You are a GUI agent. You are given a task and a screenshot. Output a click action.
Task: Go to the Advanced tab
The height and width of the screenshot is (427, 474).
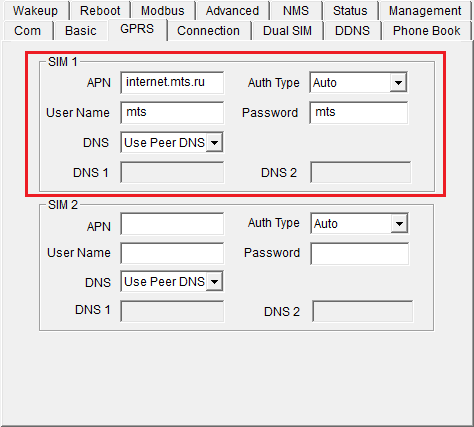tap(232, 11)
